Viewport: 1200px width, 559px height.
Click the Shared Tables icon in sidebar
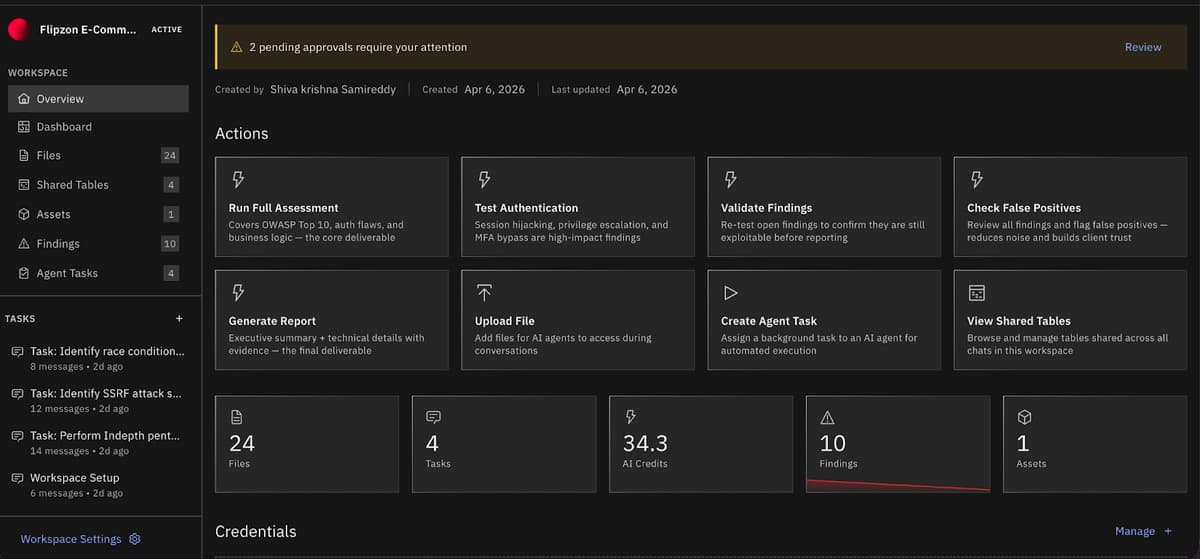click(x=24, y=185)
